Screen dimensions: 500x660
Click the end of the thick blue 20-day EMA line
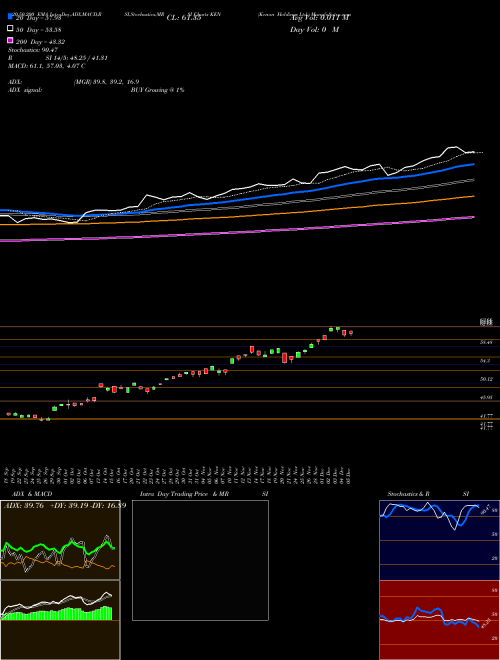click(x=473, y=164)
